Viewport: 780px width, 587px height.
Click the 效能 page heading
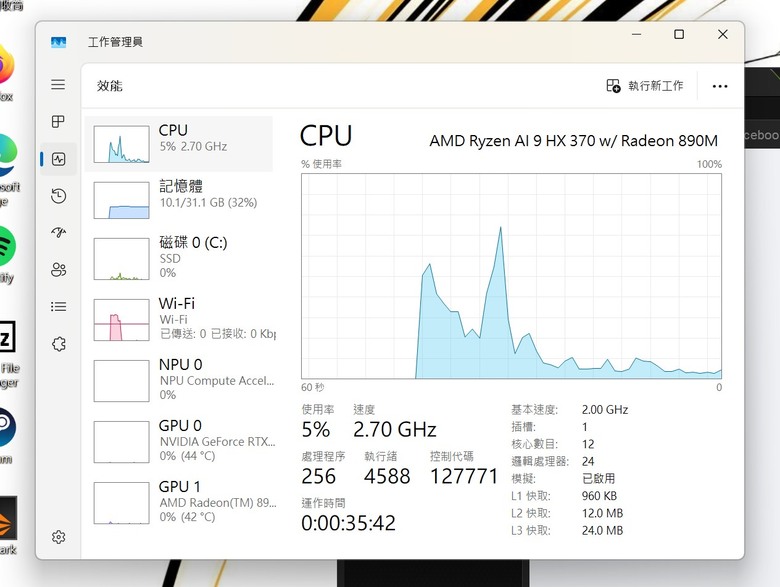pos(109,86)
